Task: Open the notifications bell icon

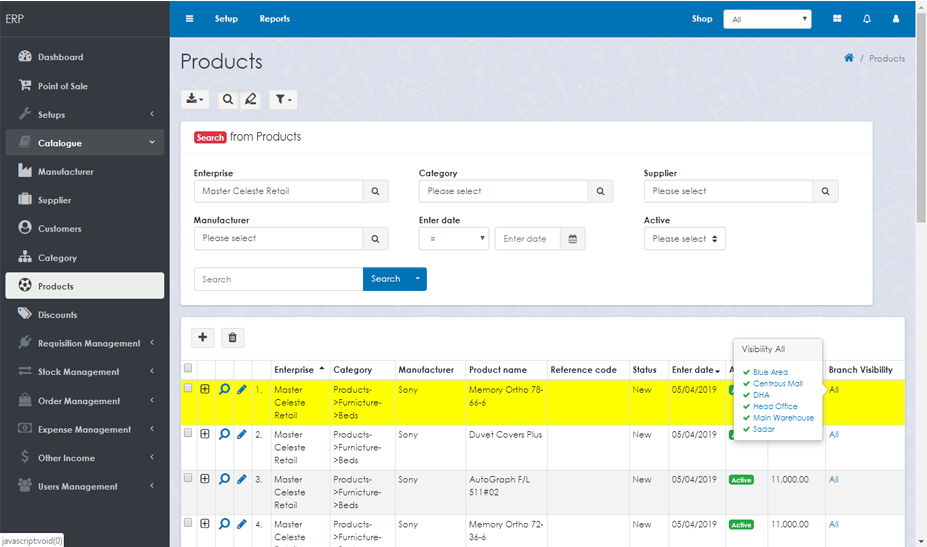Action: pos(866,19)
